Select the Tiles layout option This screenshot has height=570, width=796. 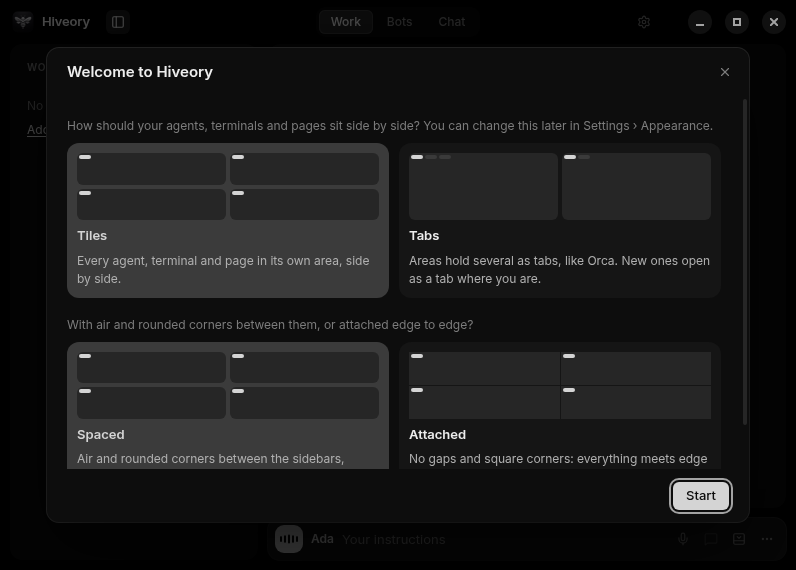[228, 220]
